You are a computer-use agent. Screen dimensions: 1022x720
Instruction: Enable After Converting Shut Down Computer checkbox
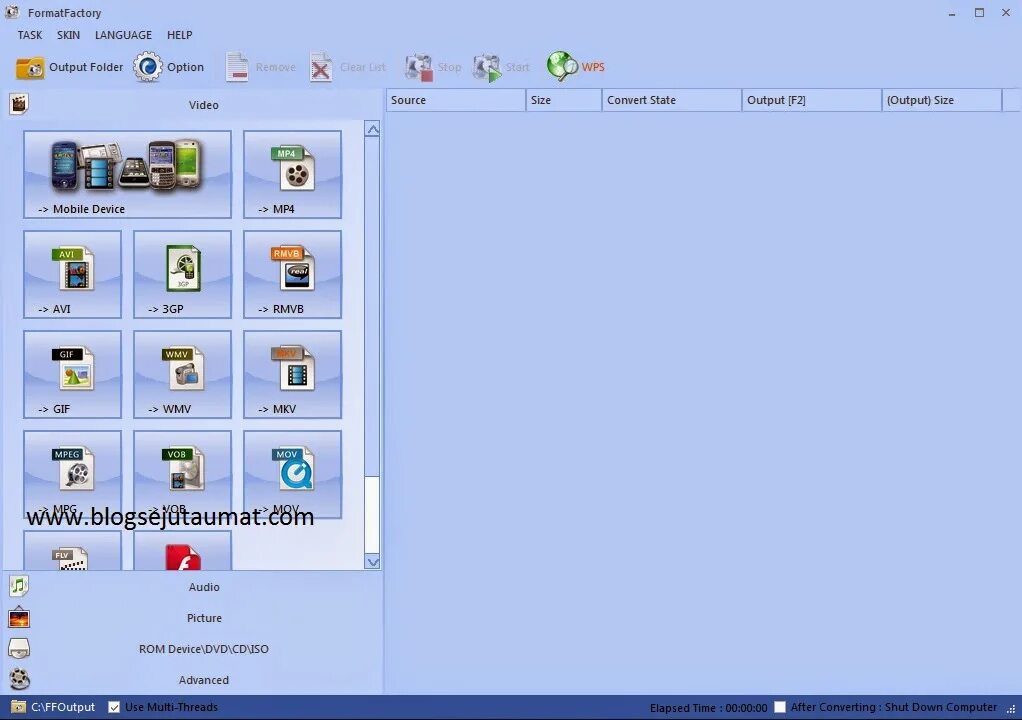tap(780, 707)
